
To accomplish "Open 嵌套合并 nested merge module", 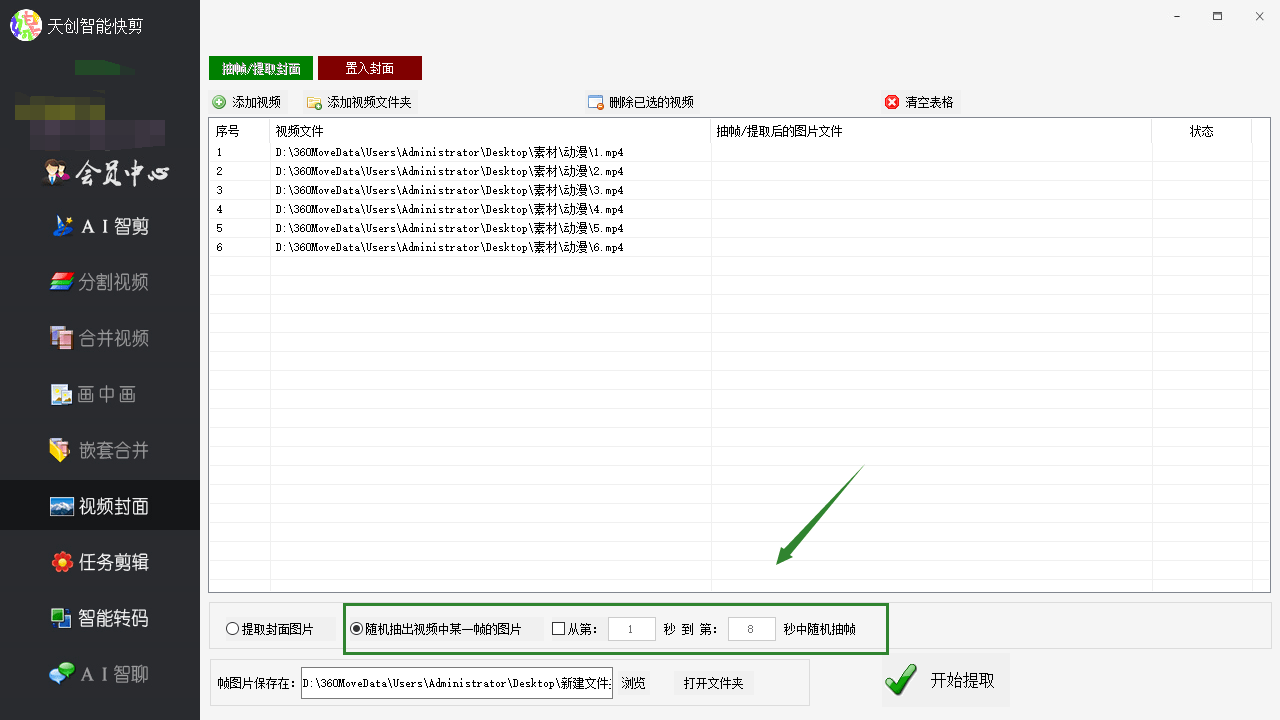I will pos(100,450).
